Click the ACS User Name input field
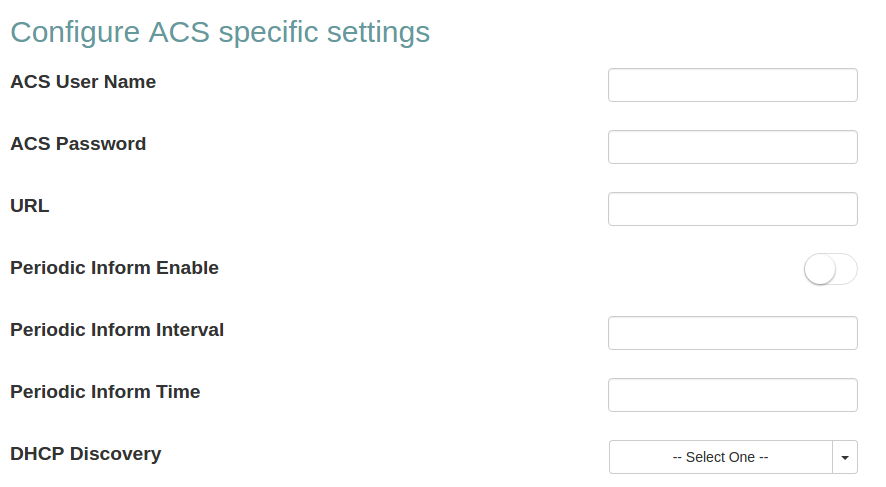 [x=732, y=85]
